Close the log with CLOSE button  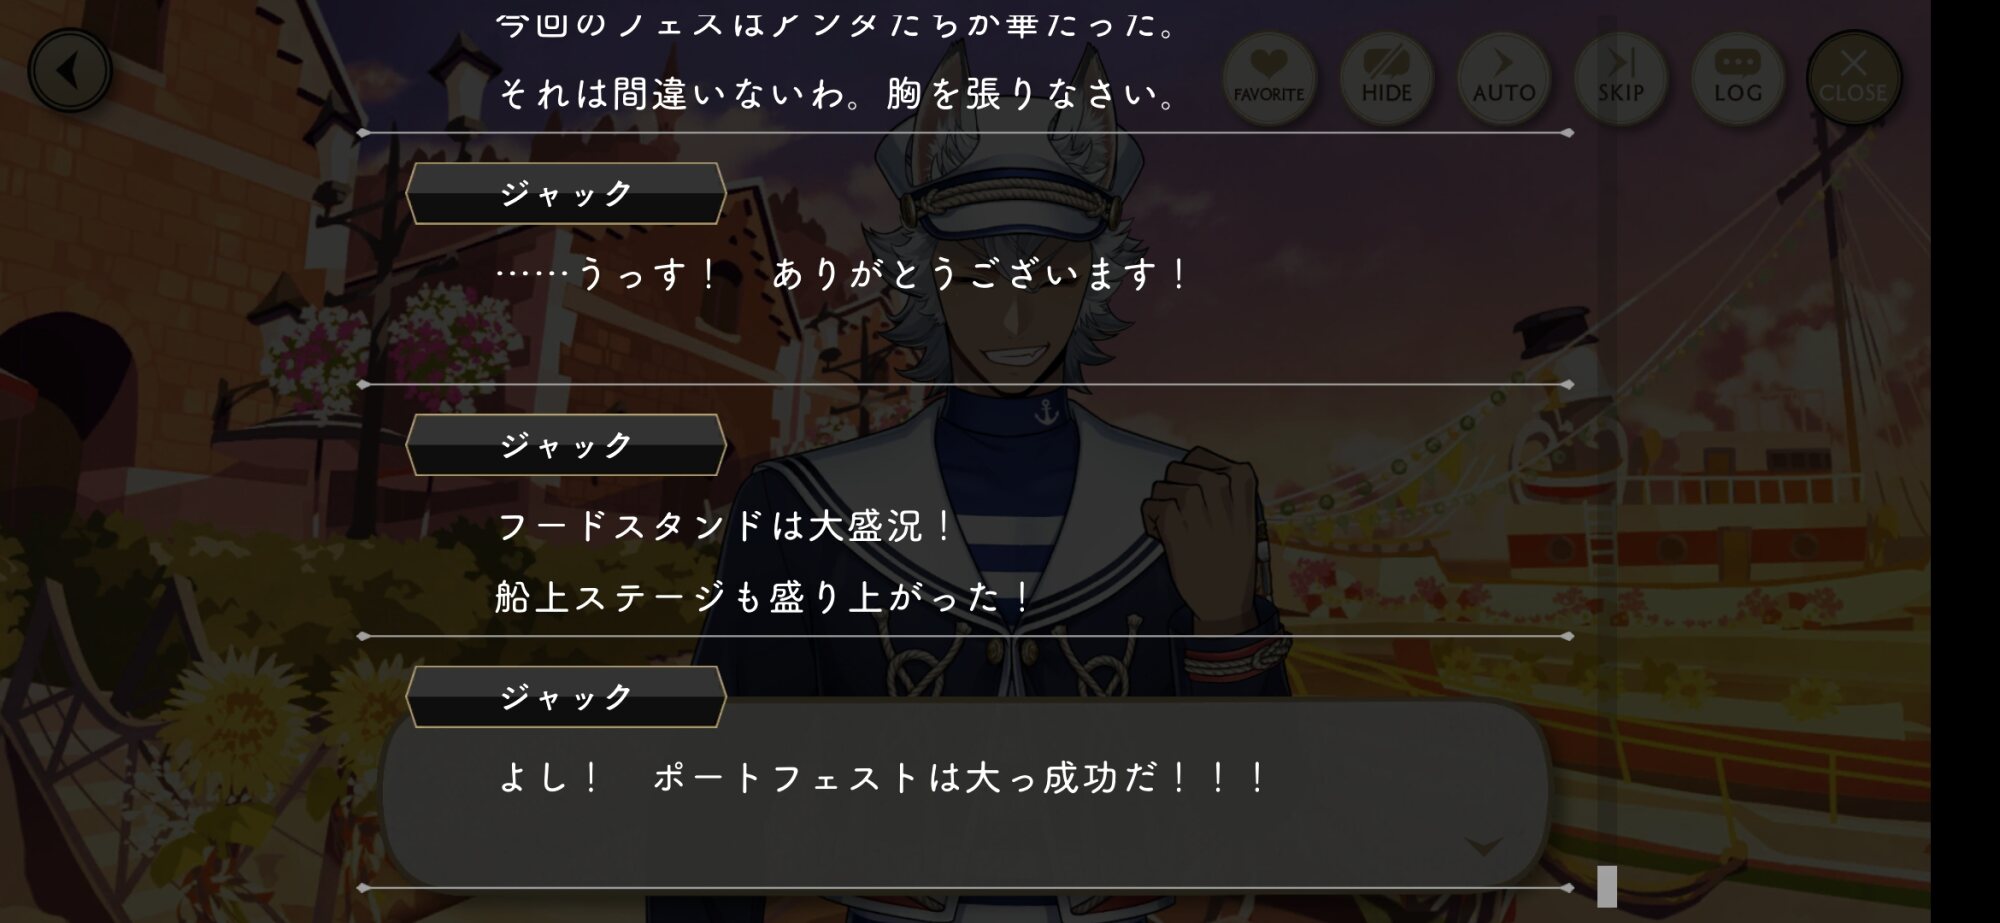tap(1853, 78)
